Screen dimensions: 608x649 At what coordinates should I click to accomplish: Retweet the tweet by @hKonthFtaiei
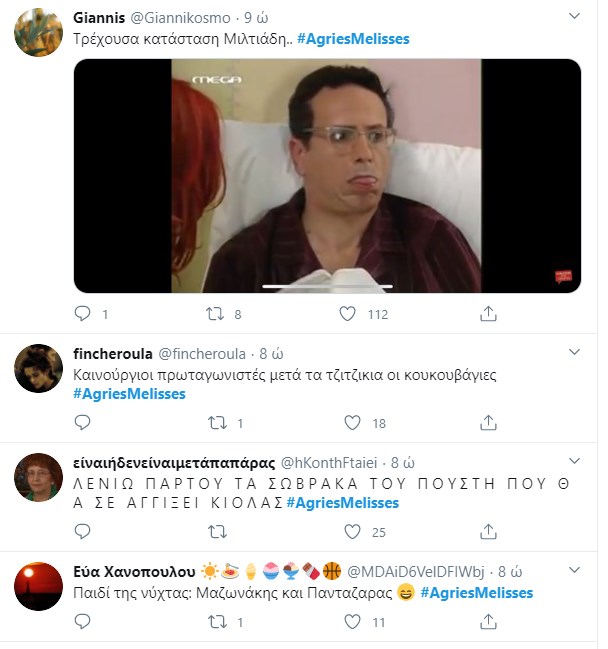(213, 531)
